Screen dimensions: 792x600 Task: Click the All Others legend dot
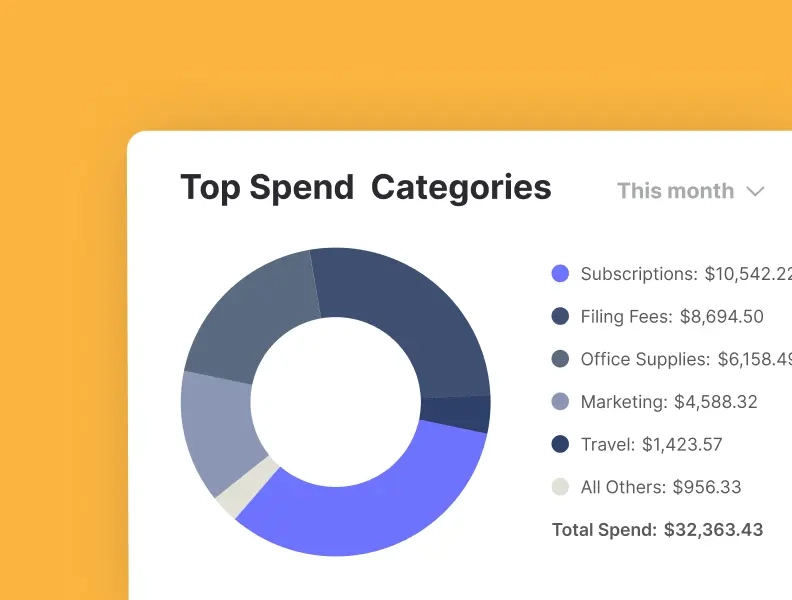click(x=560, y=487)
